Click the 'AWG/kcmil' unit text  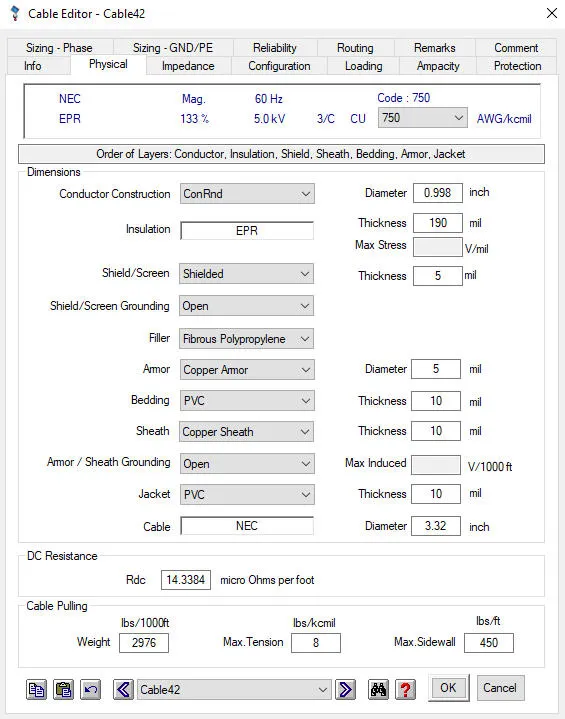click(x=504, y=119)
